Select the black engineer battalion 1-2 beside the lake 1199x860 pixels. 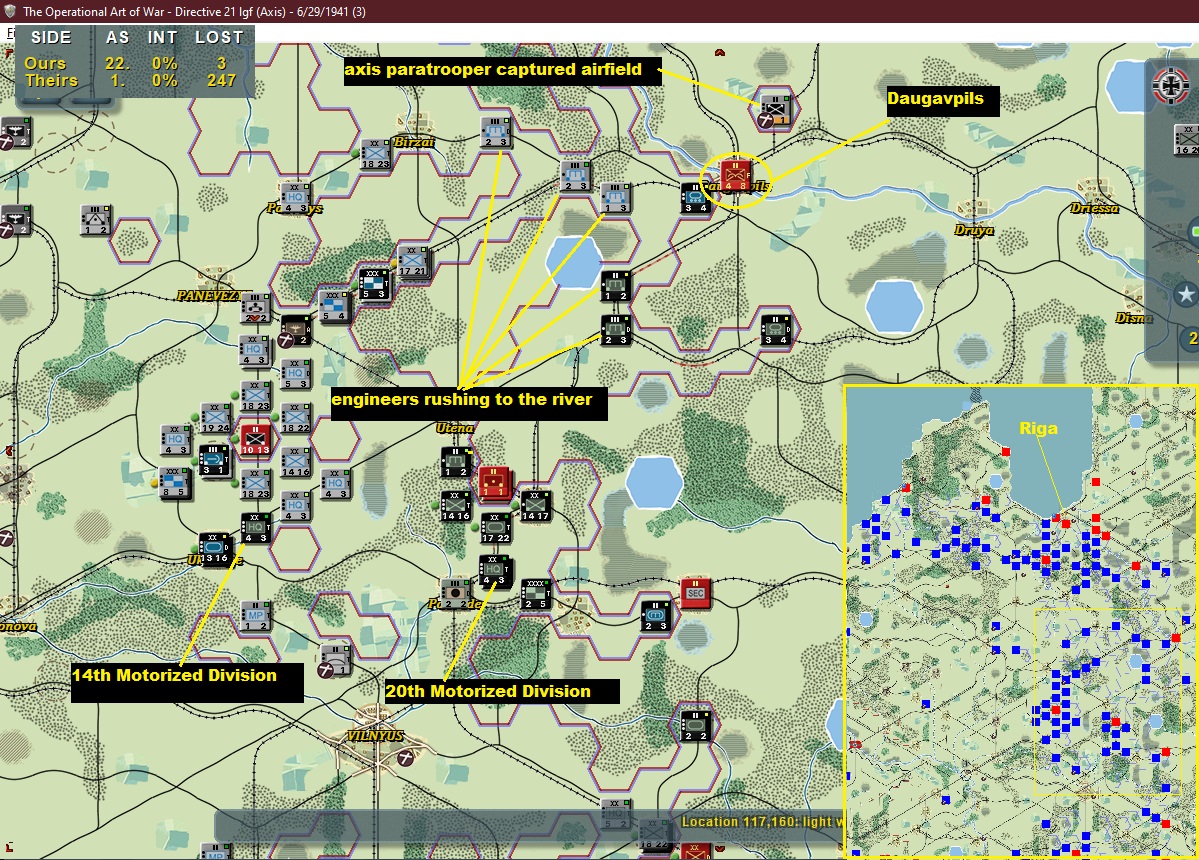pyautogui.click(x=616, y=286)
